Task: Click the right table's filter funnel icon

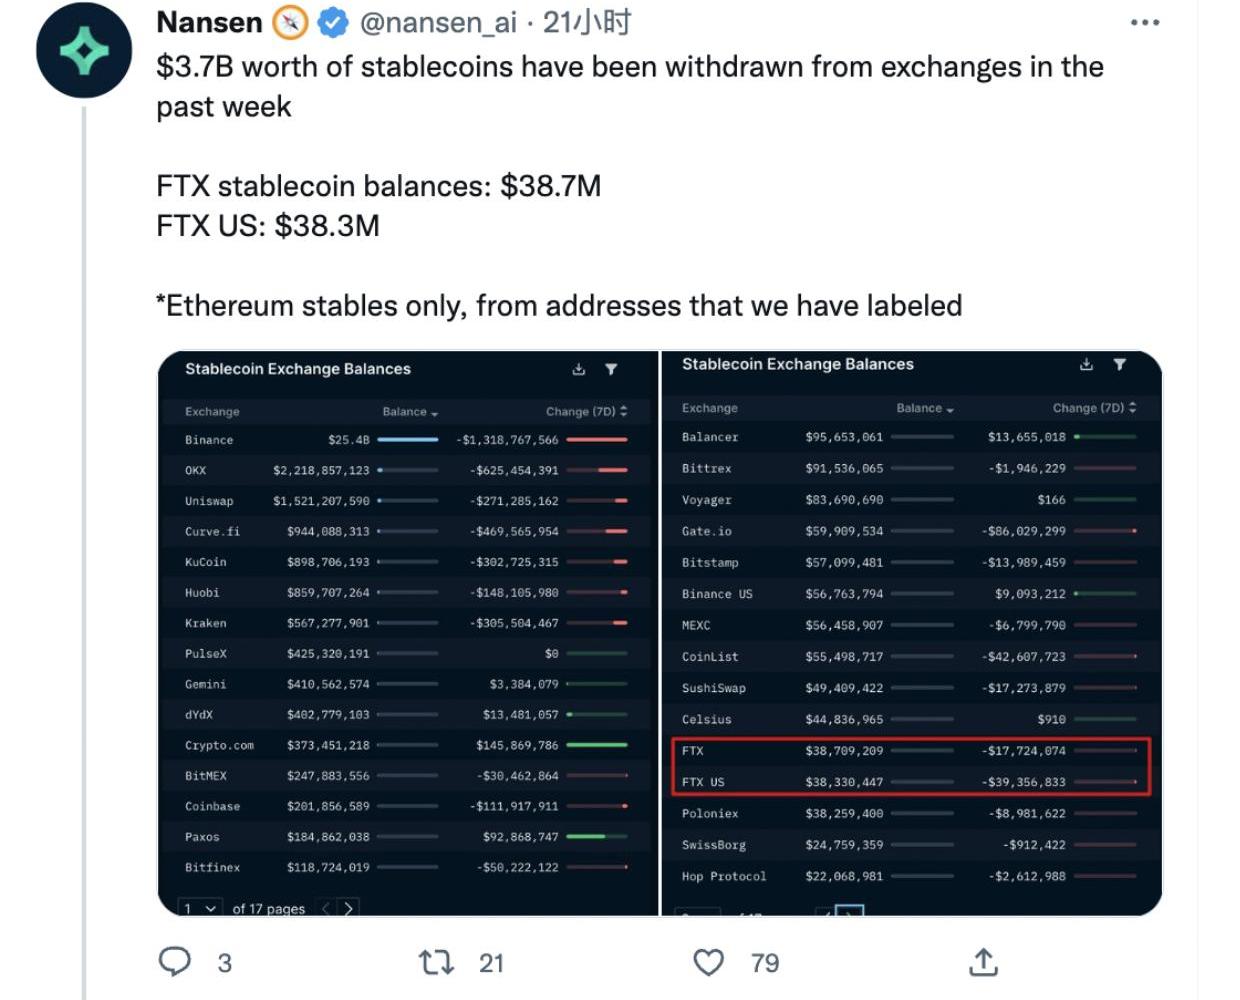Action: pyautogui.click(x=1120, y=365)
